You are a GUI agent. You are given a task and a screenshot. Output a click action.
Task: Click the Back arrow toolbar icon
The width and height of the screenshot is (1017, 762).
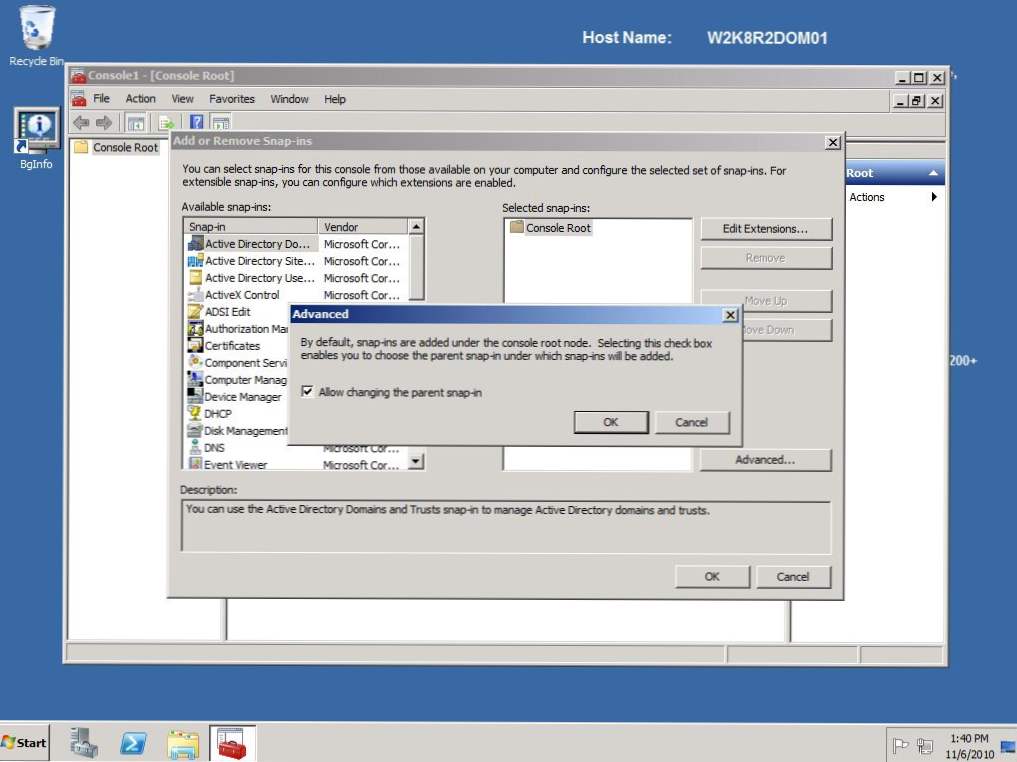(81, 122)
